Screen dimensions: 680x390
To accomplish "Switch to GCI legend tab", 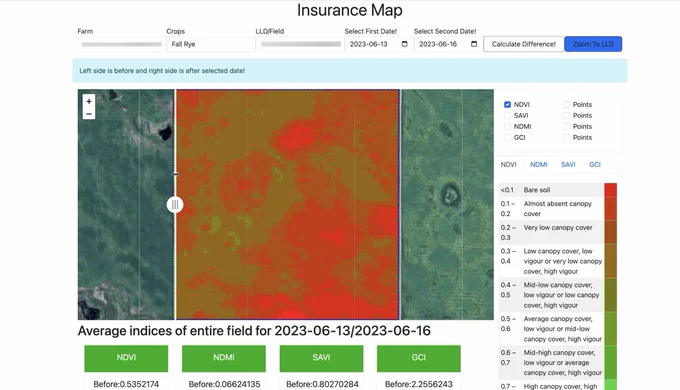I will coord(595,164).
